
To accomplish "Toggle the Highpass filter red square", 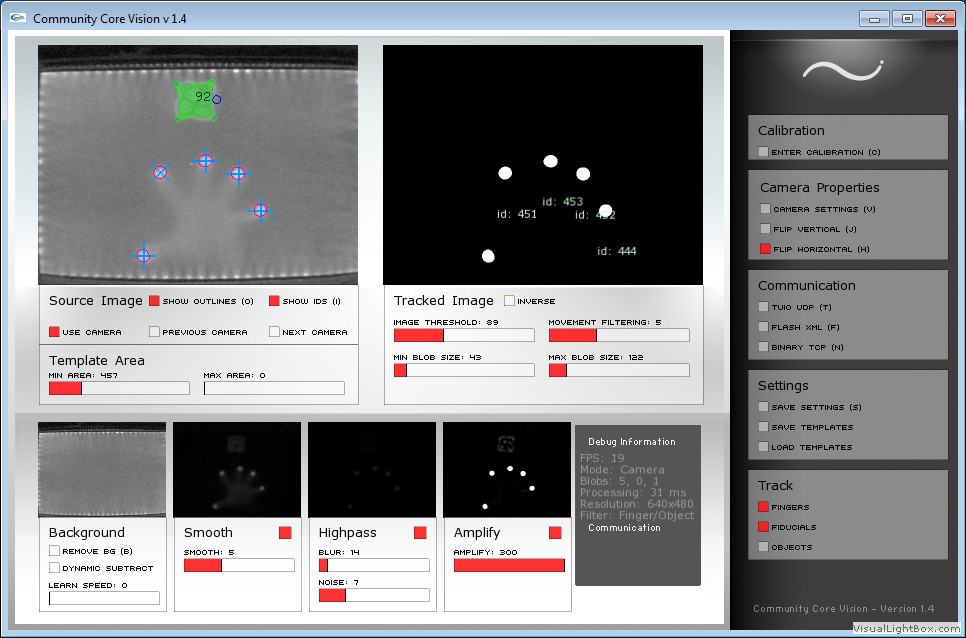I will coord(420,533).
